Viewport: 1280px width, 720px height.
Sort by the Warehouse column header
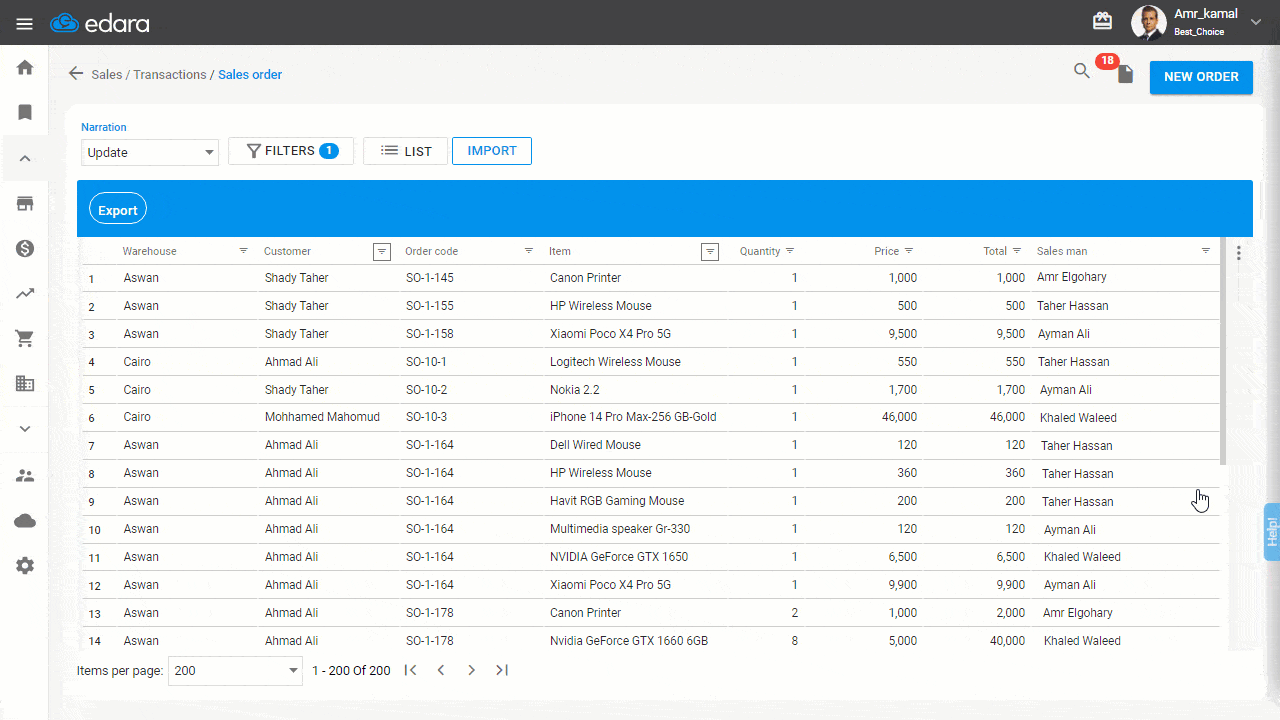pos(149,252)
